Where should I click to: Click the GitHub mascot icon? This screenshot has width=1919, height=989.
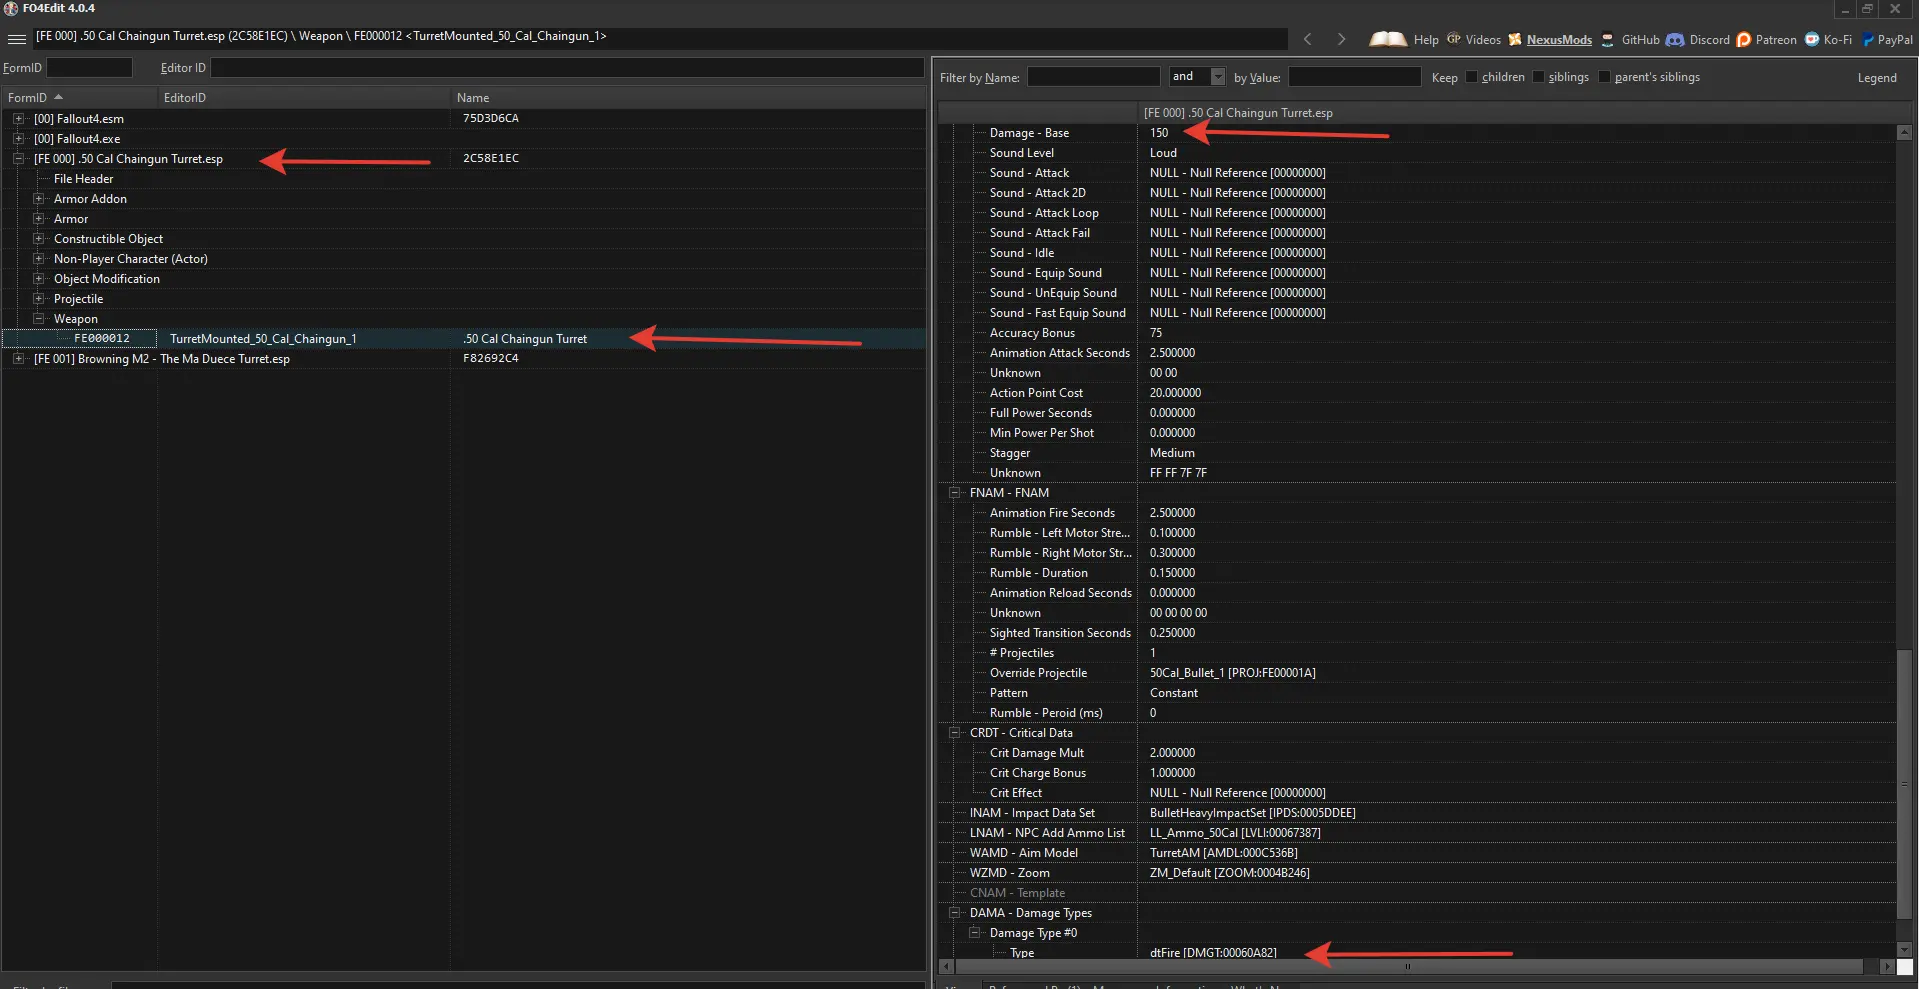click(1607, 40)
